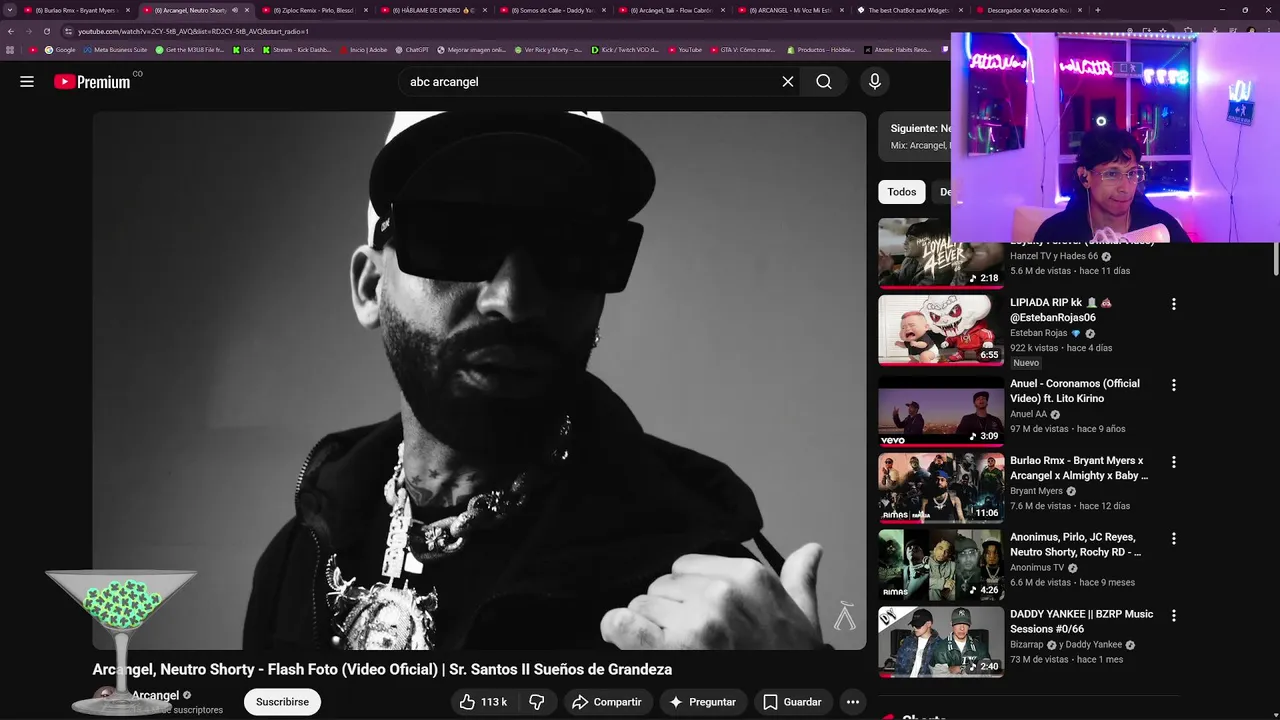The height and width of the screenshot is (720, 1280).
Task: Open the tab search dropdown arrow
Action: point(10,10)
